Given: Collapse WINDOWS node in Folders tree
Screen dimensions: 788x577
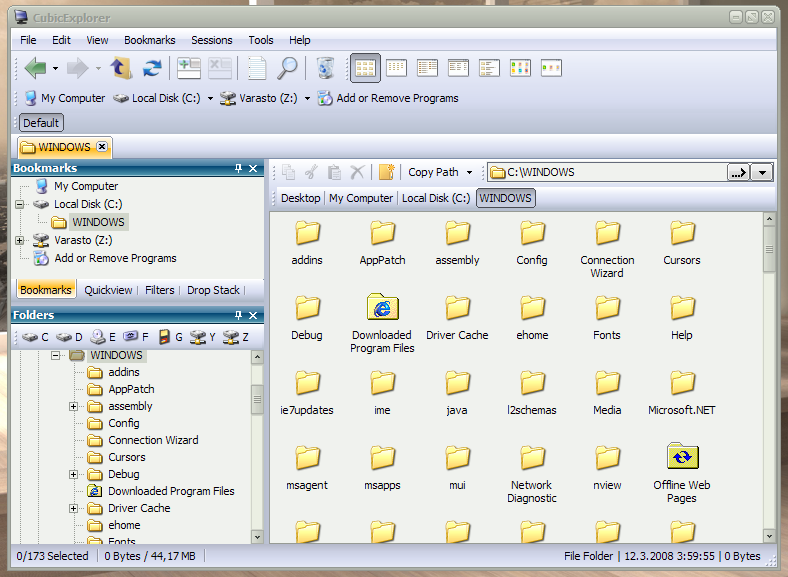Looking at the screenshot, I should [55, 355].
